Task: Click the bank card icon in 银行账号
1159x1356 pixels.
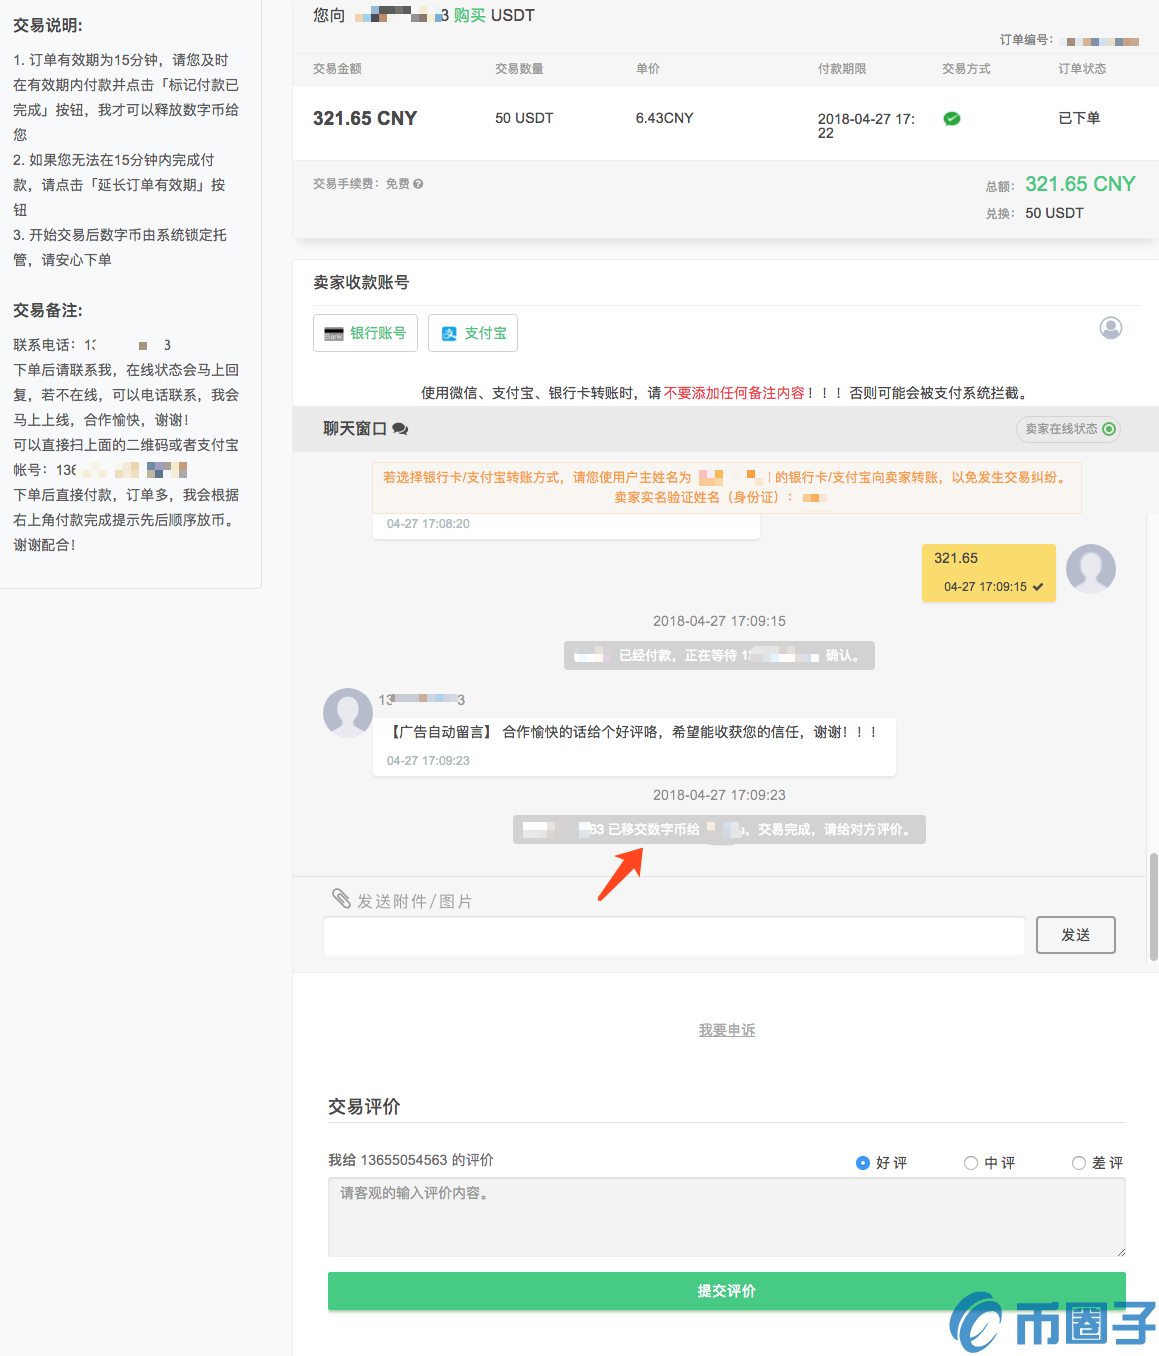Action: point(334,334)
